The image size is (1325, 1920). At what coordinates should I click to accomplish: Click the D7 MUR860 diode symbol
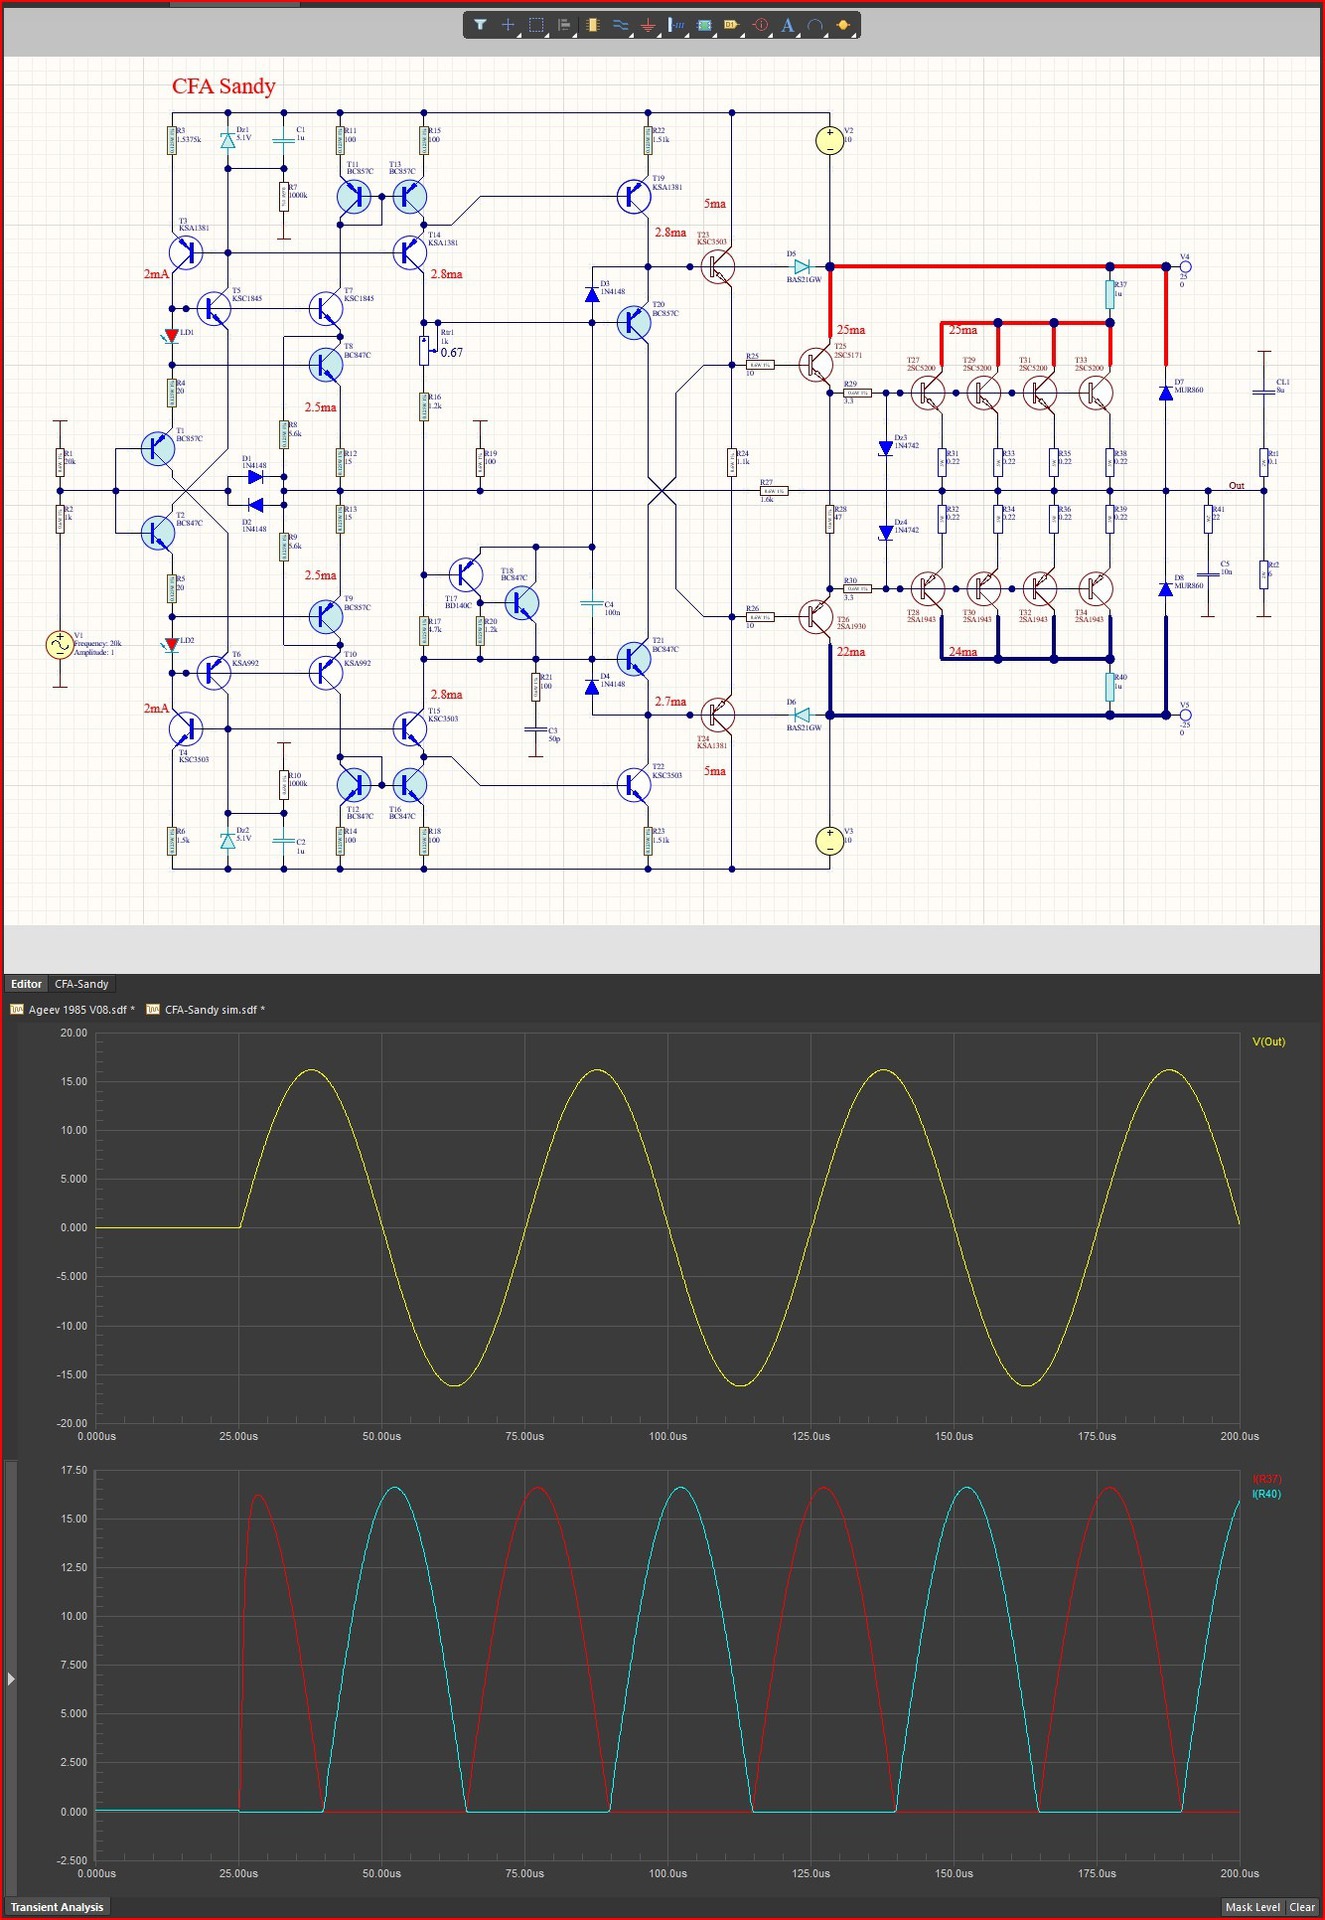[x=1165, y=393]
